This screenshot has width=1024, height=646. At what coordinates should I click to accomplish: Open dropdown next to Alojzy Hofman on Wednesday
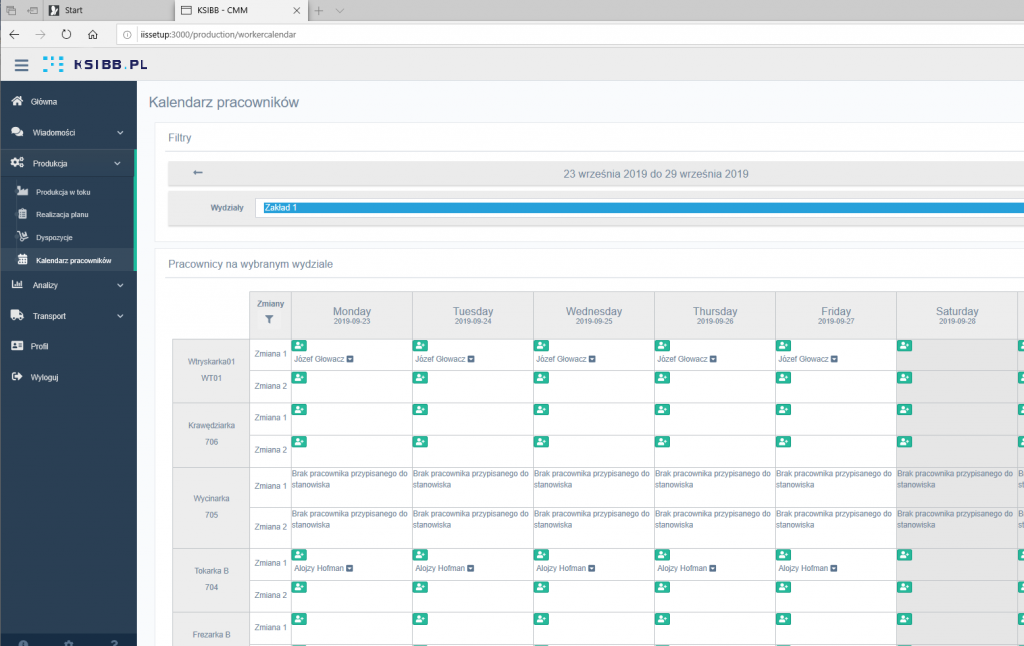(x=592, y=569)
